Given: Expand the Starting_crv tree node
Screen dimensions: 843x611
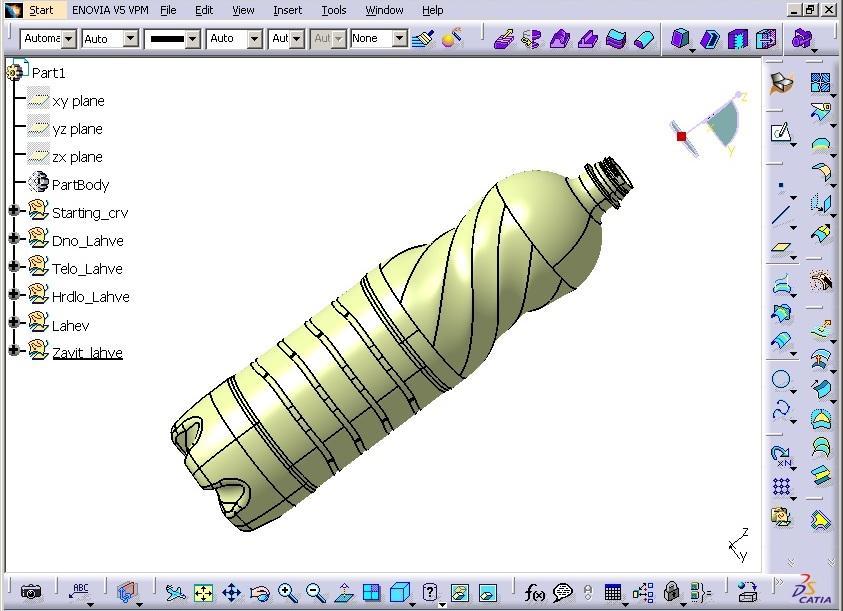Looking at the screenshot, I should pyautogui.click(x=14, y=210).
